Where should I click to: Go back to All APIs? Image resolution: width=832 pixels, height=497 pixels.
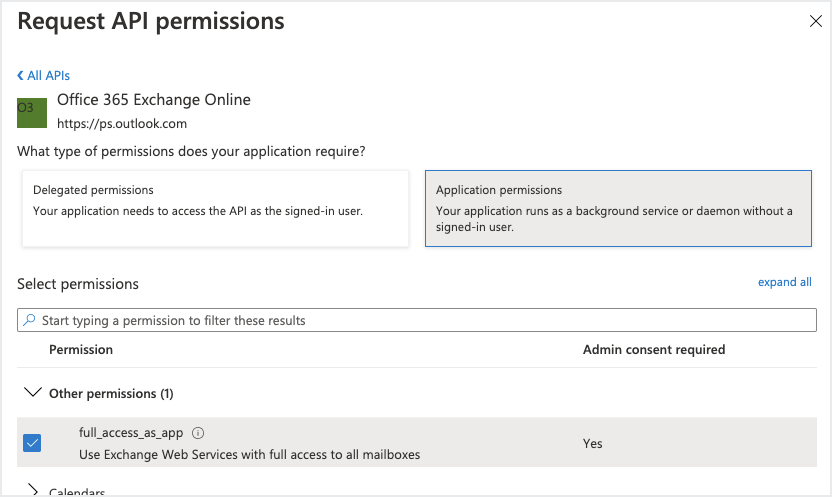click(x=44, y=76)
